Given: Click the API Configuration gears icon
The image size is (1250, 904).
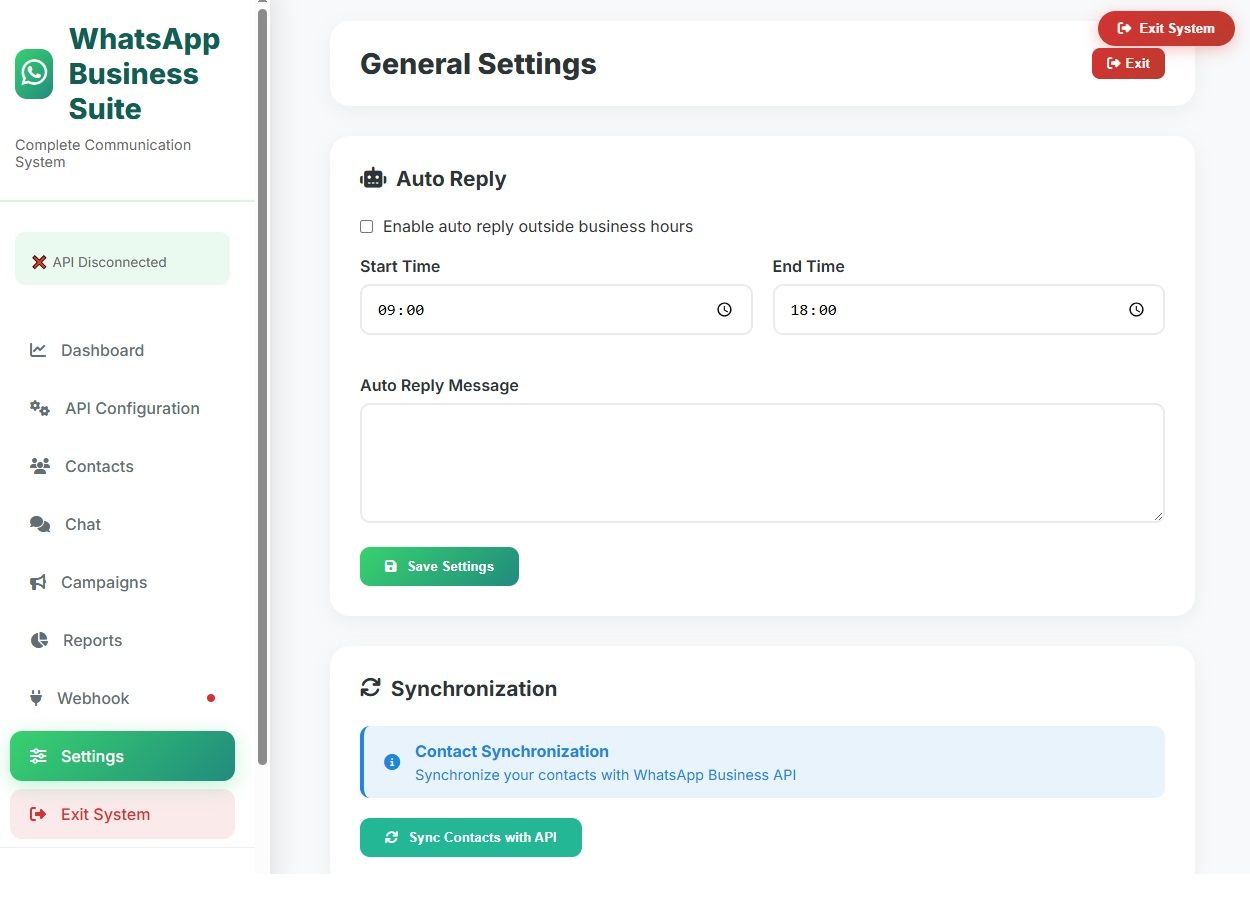Looking at the screenshot, I should [x=40, y=408].
